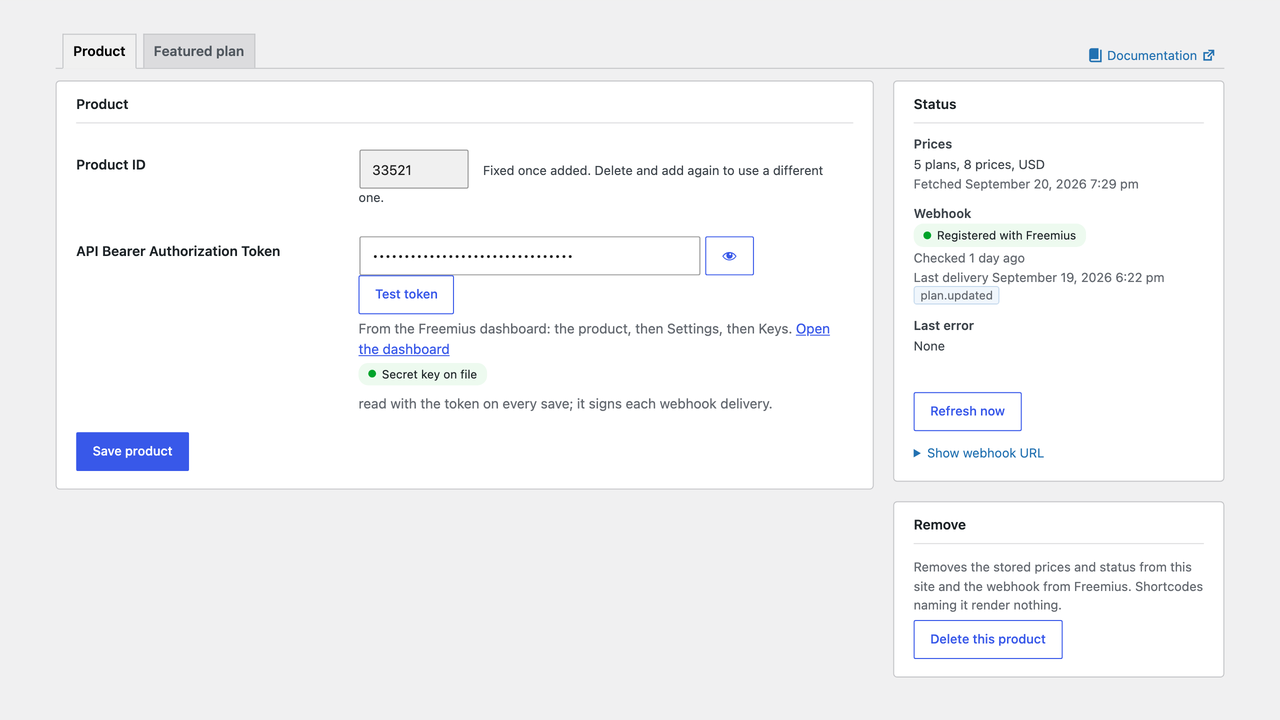
Task: Click the Product ID label
Action: pos(111,165)
